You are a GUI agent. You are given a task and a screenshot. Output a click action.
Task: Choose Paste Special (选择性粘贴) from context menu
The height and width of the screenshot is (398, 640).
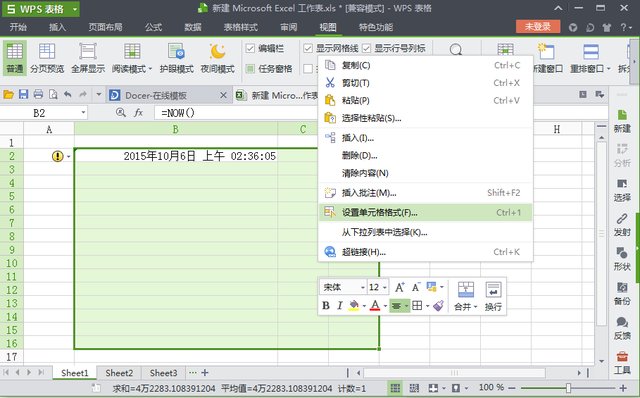point(425,118)
